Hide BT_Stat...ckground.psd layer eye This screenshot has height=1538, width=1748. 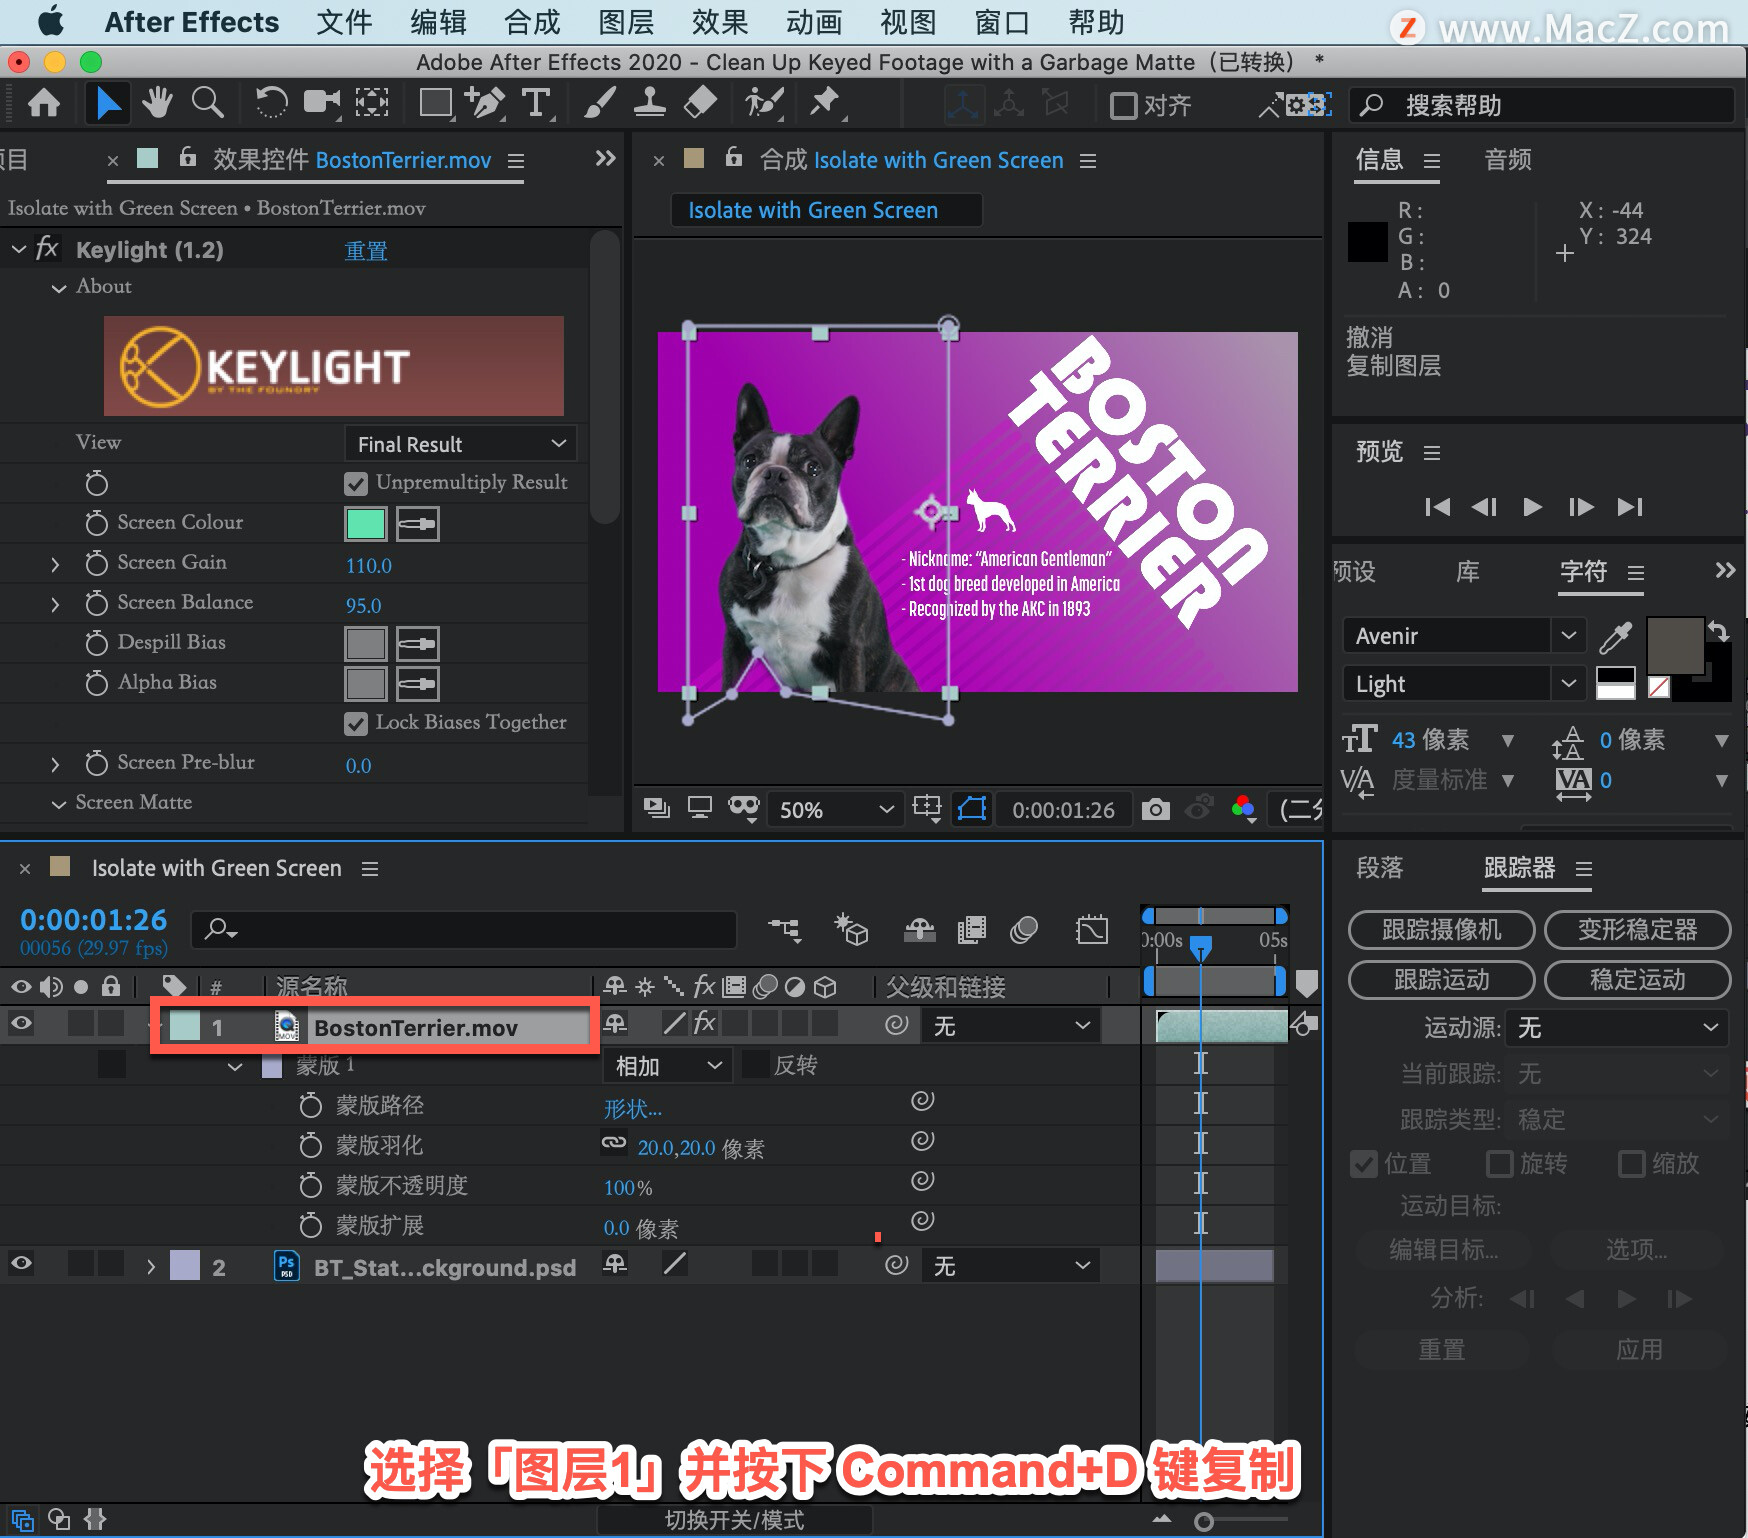pos(21,1263)
